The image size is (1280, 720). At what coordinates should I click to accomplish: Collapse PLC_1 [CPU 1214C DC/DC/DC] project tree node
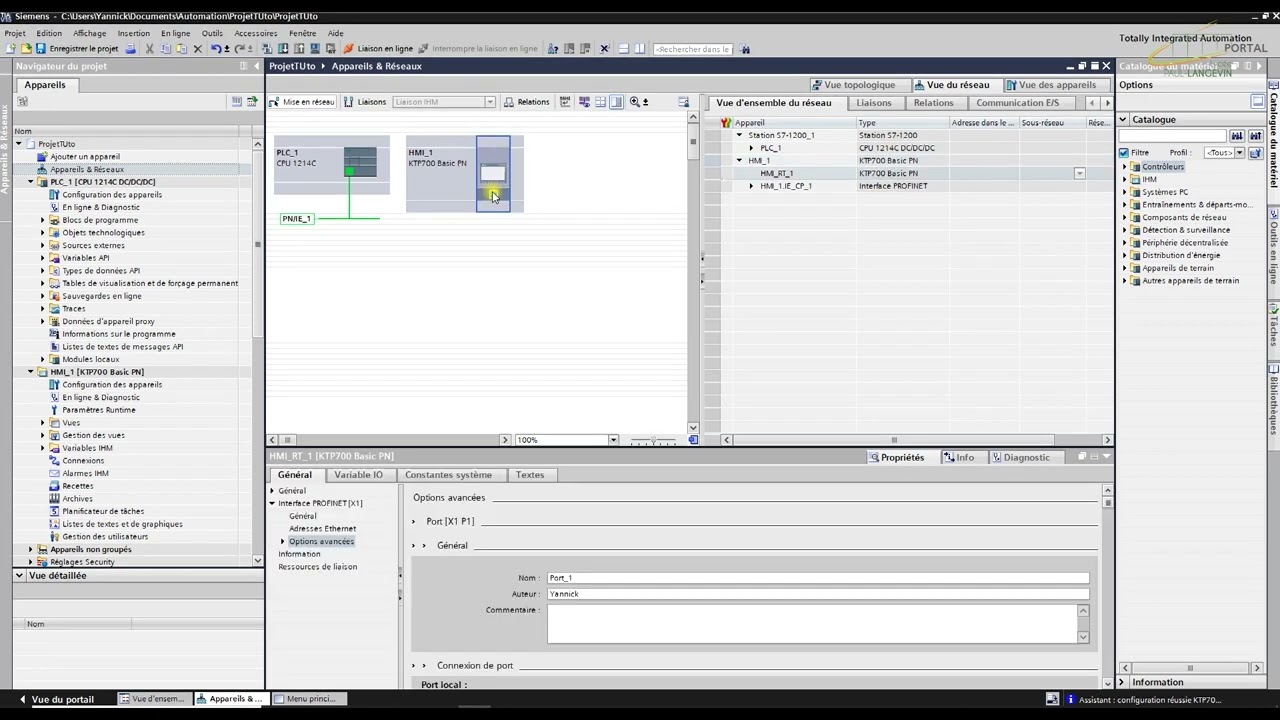(31, 182)
